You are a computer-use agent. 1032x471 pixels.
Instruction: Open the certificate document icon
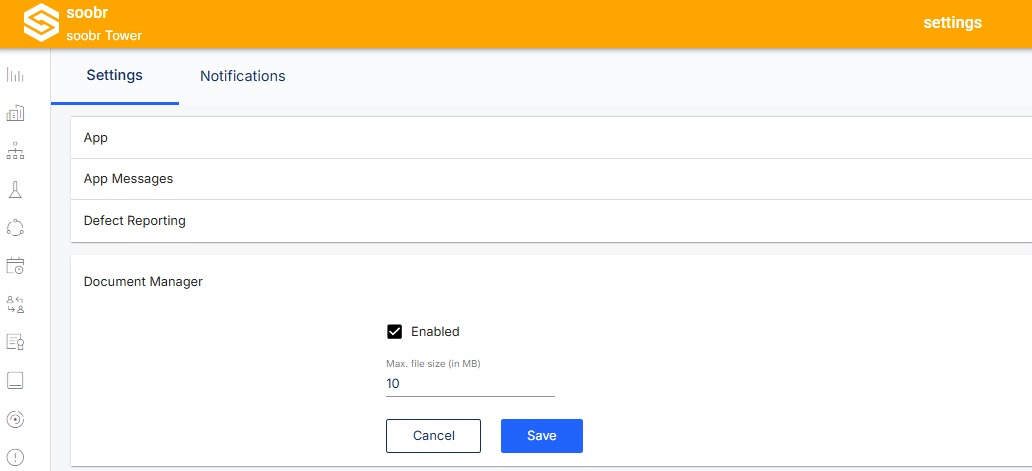pyautogui.click(x=15, y=342)
